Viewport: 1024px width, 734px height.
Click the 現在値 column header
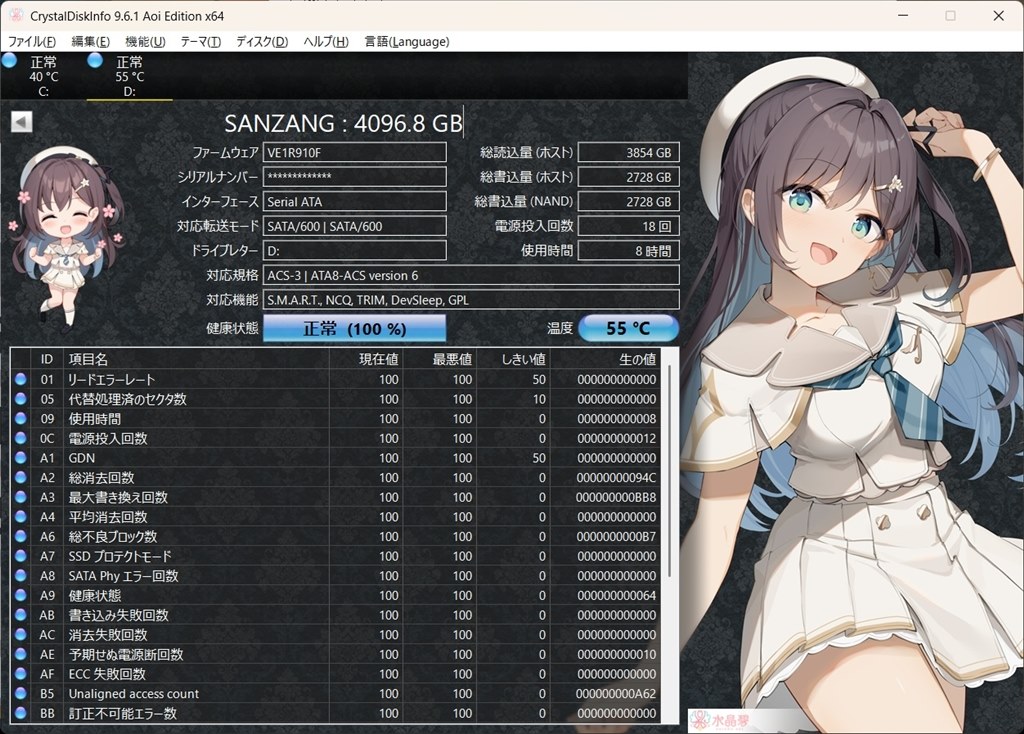366,359
